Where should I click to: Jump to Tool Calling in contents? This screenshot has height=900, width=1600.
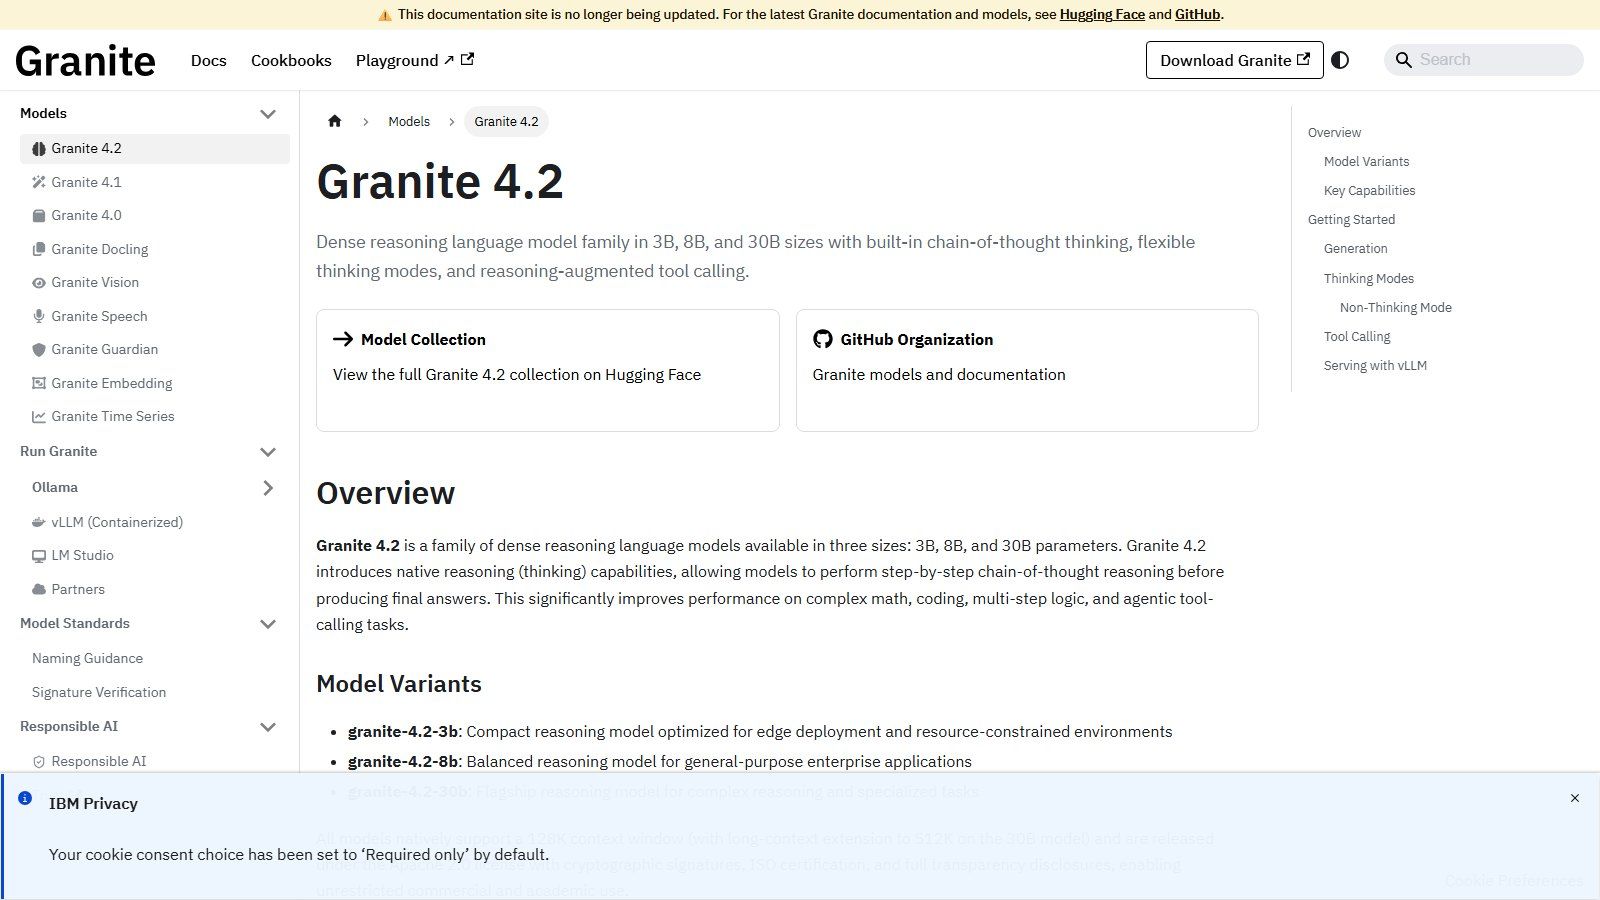pos(1357,336)
